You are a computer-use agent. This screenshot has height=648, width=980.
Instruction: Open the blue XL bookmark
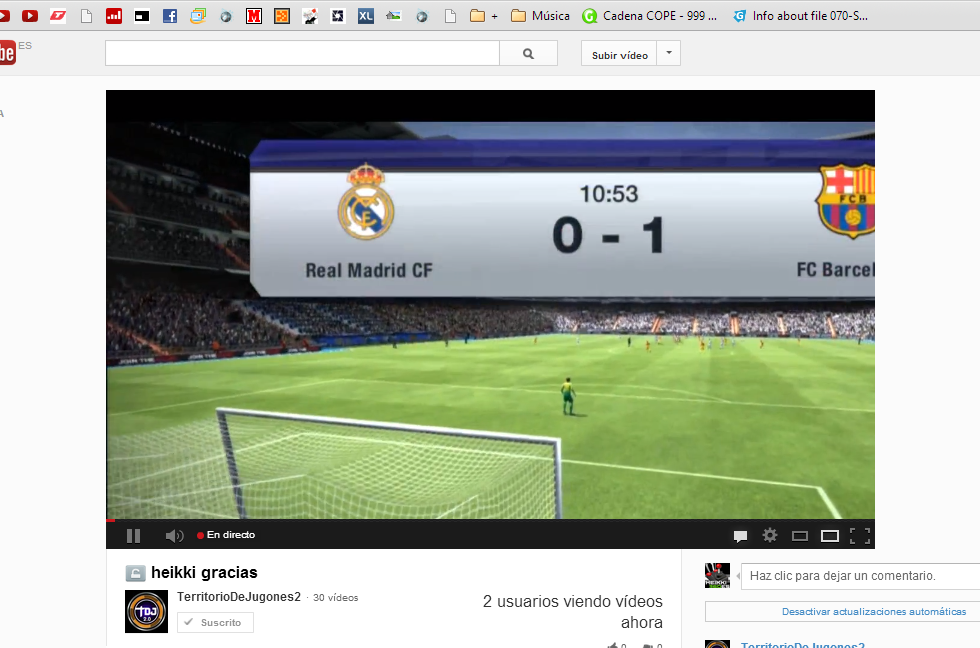point(366,16)
